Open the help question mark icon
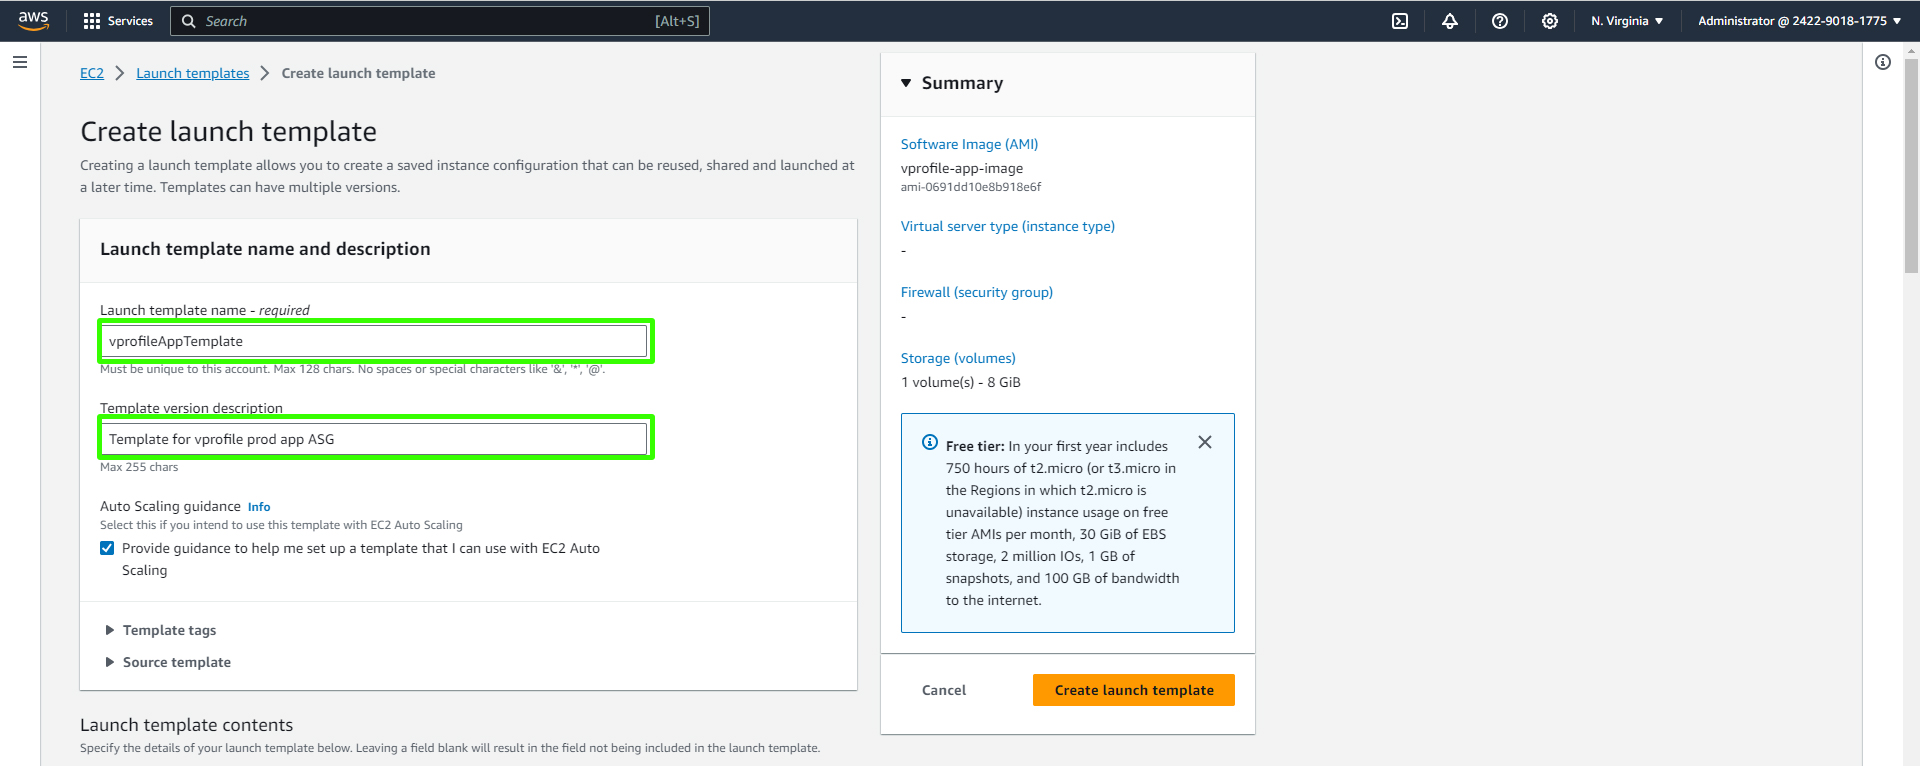 [x=1500, y=21]
